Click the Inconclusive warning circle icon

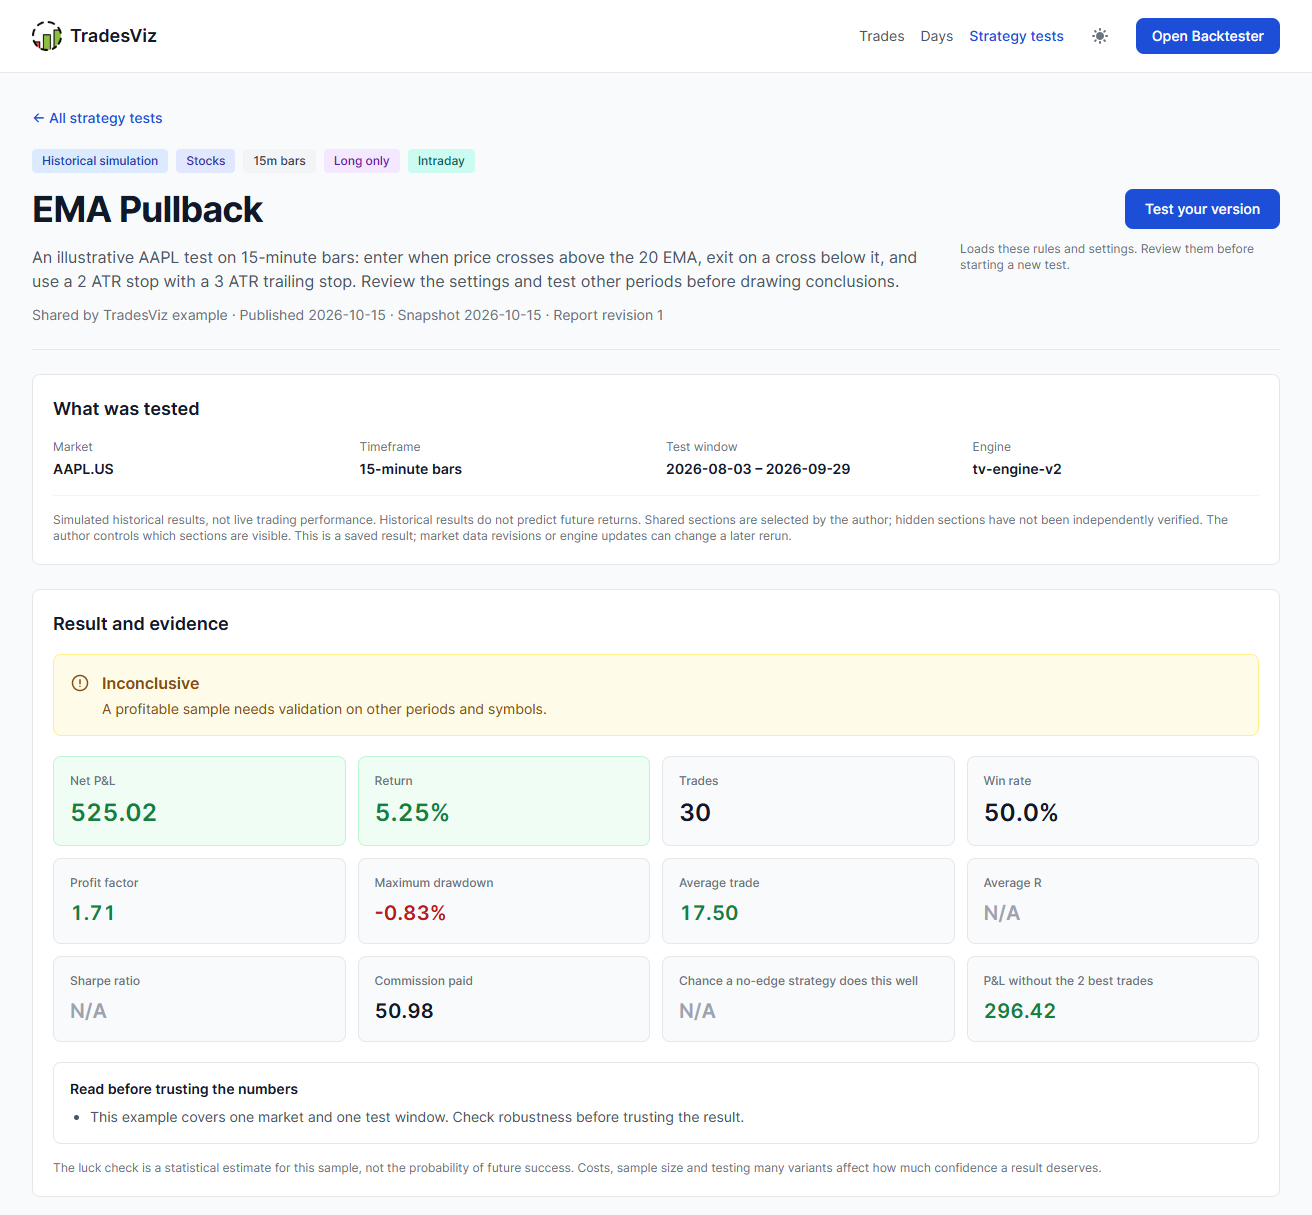(80, 683)
